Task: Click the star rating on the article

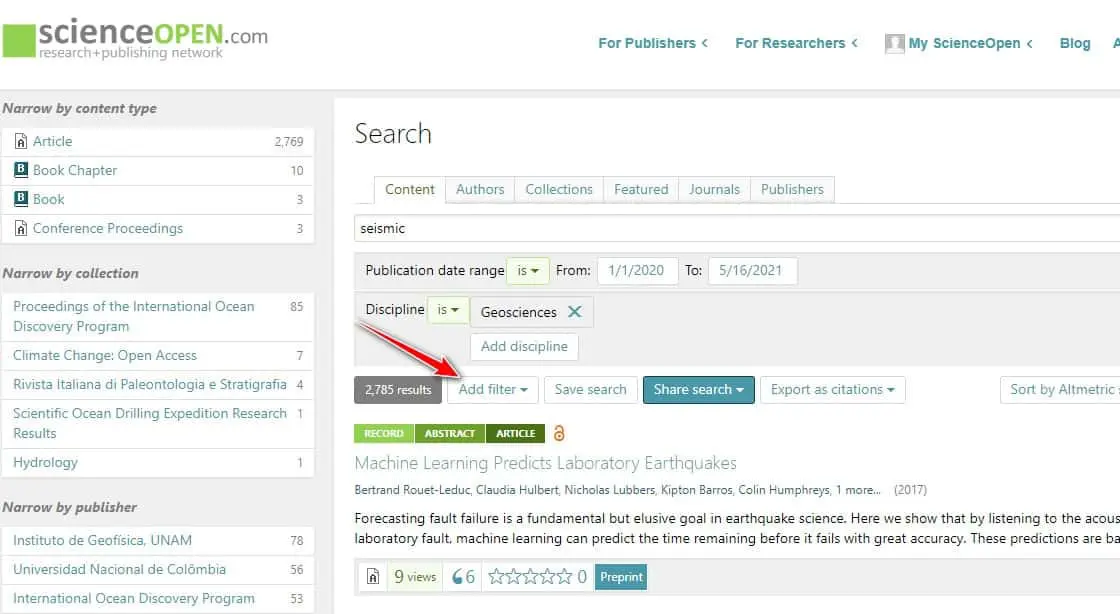Action: click(x=530, y=577)
